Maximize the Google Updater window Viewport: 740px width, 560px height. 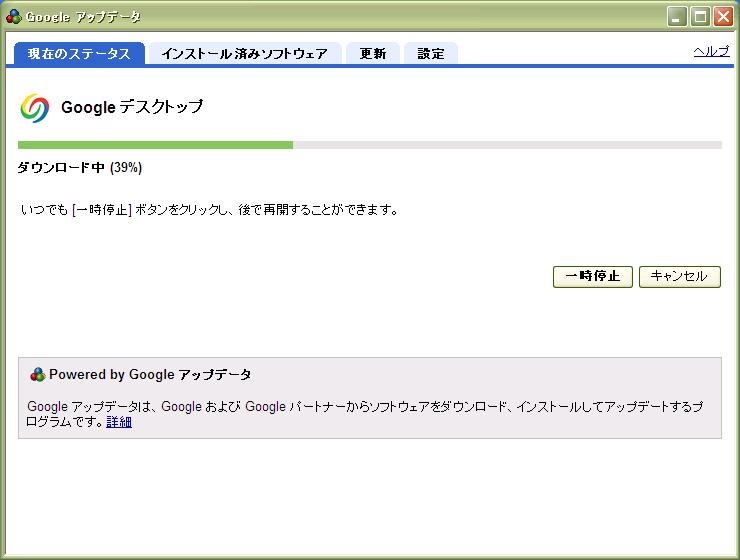pos(700,17)
